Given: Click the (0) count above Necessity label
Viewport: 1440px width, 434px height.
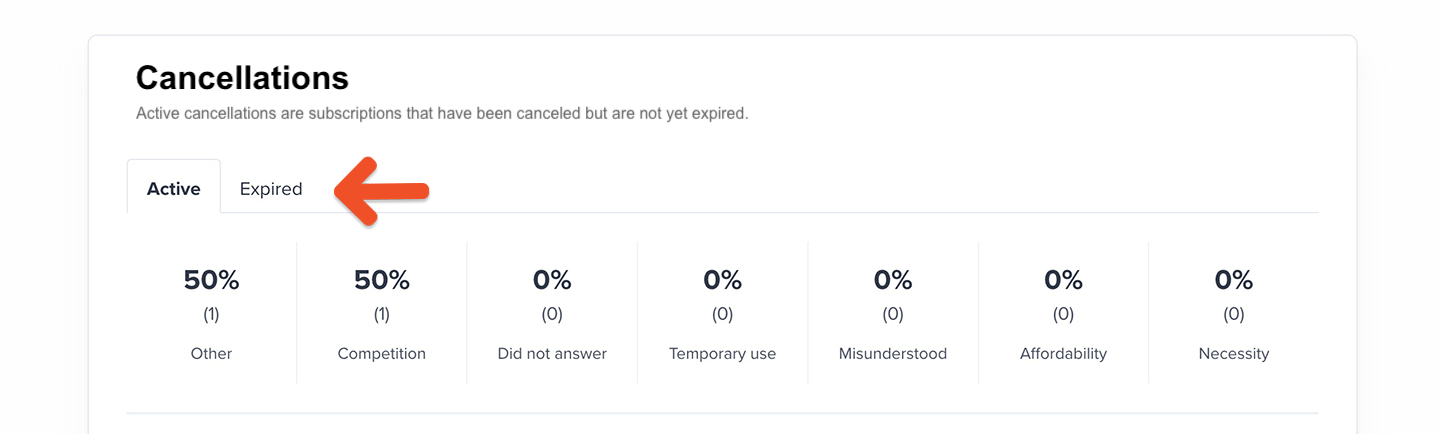Looking at the screenshot, I should pyautogui.click(x=1234, y=315).
